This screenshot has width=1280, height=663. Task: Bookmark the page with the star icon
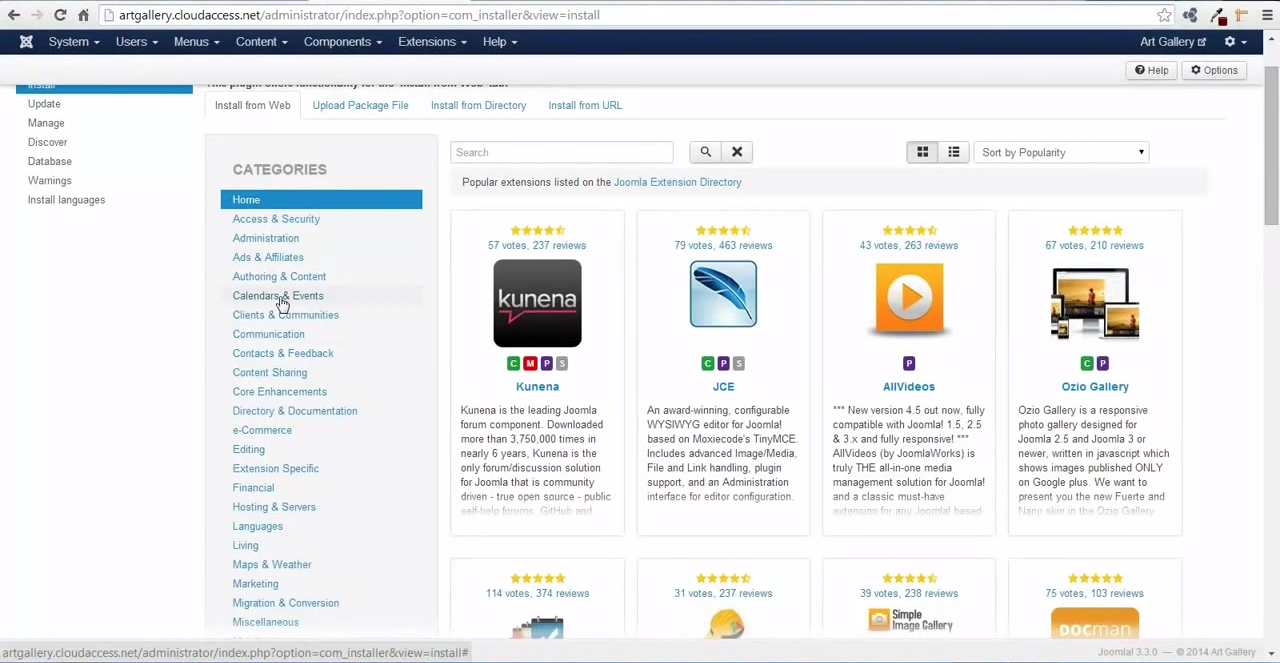pyautogui.click(x=1164, y=15)
